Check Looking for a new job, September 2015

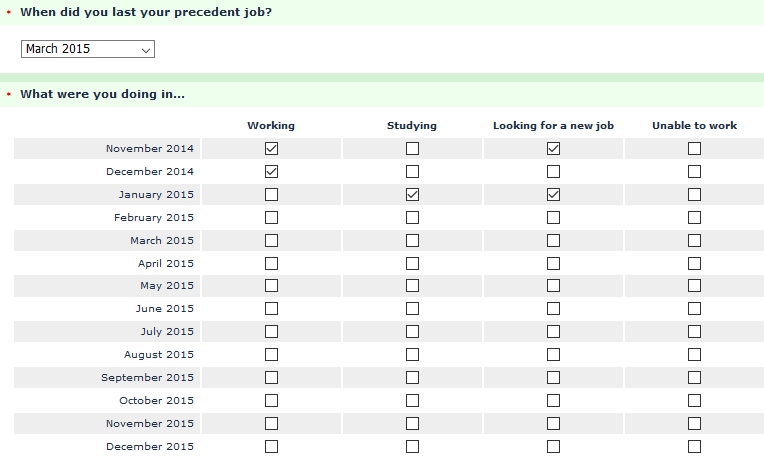[x=553, y=378]
